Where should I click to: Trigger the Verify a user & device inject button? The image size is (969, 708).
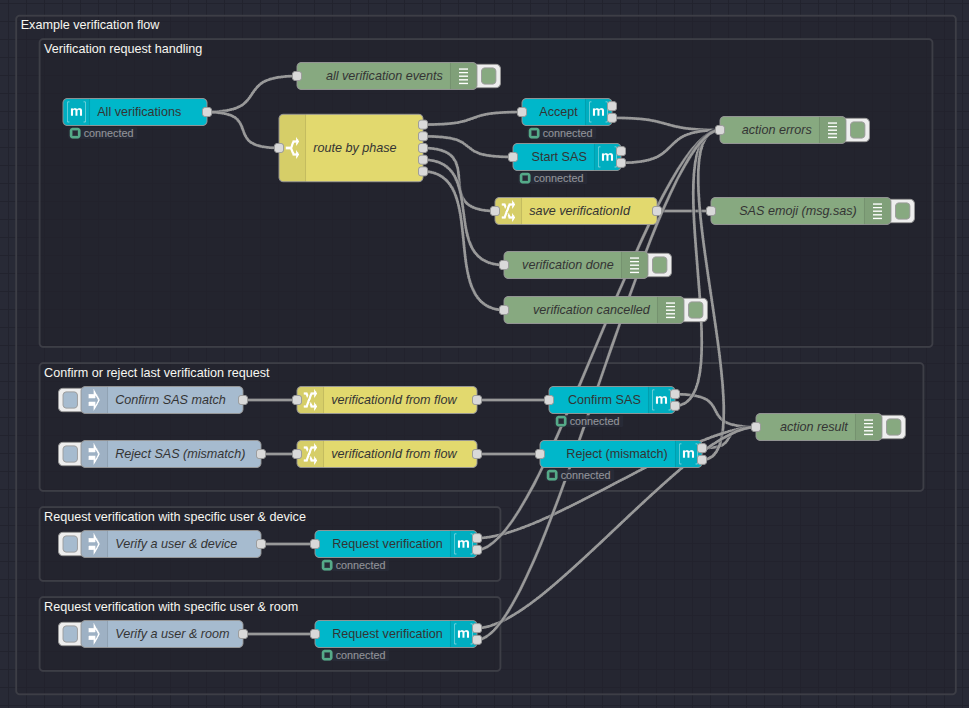coord(70,544)
